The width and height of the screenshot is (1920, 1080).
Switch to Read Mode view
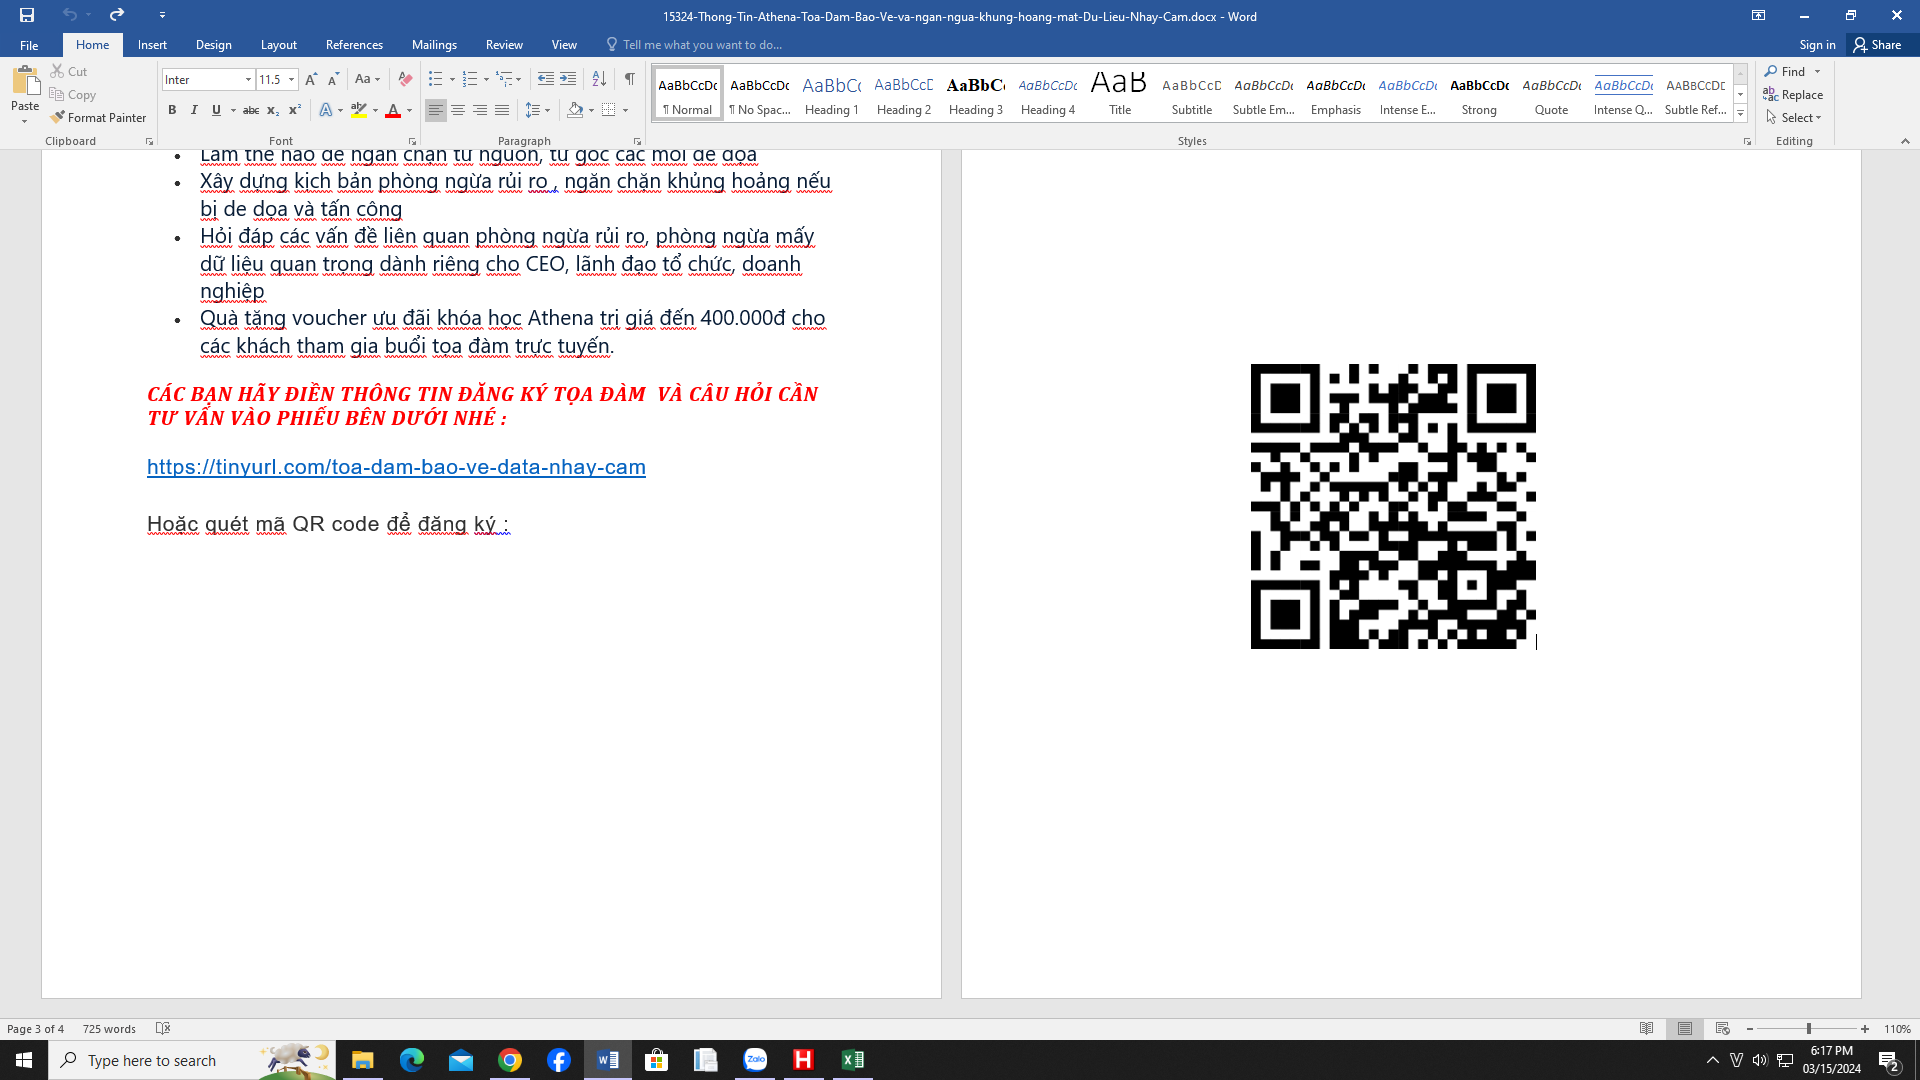[x=1646, y=1028]
